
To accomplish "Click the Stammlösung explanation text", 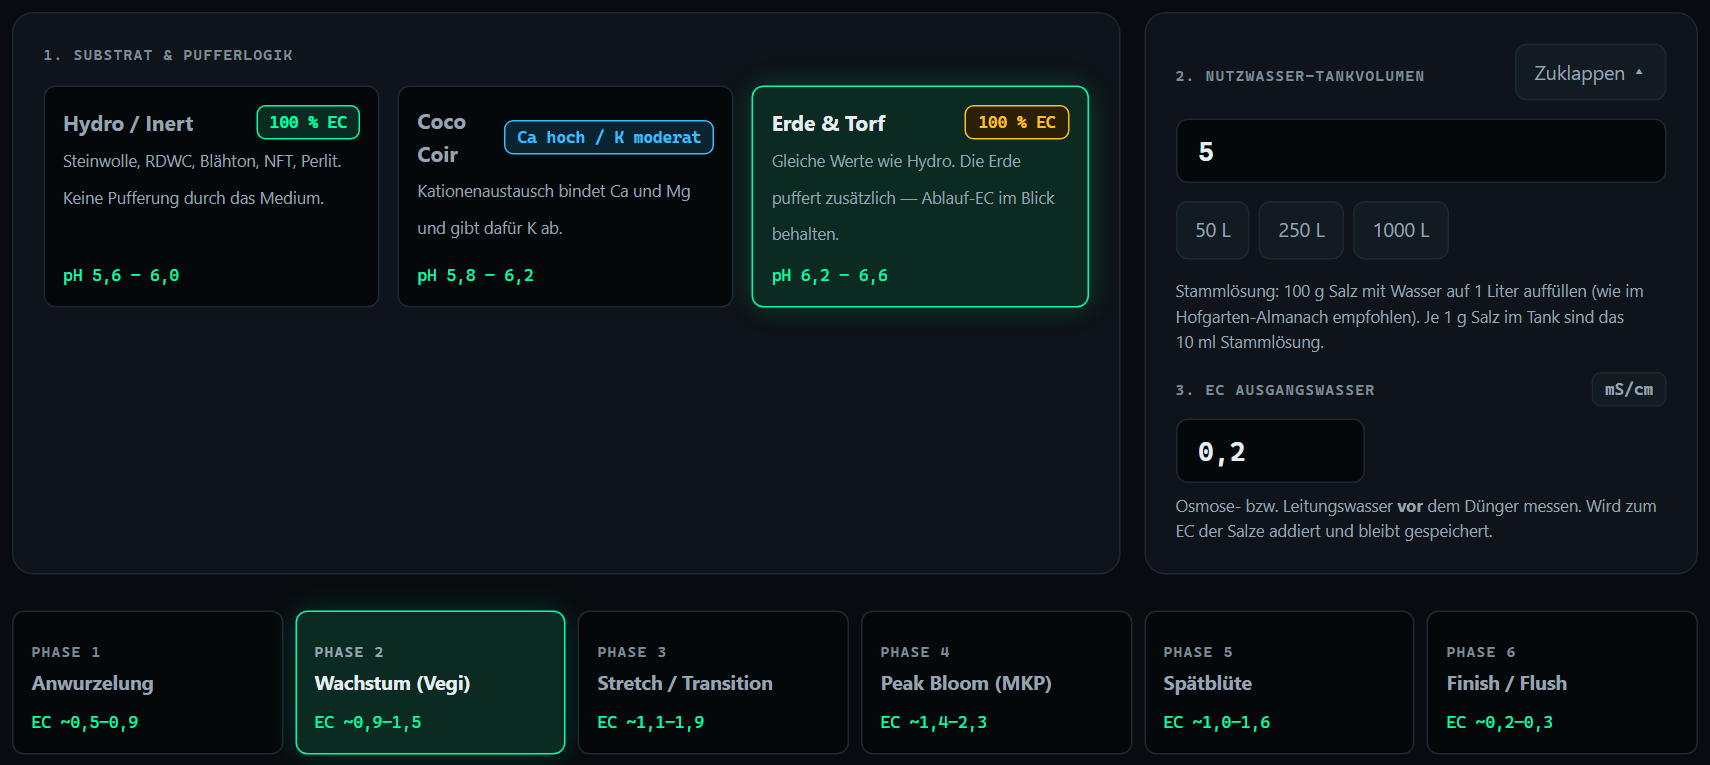I will [x=1410, y=316].
